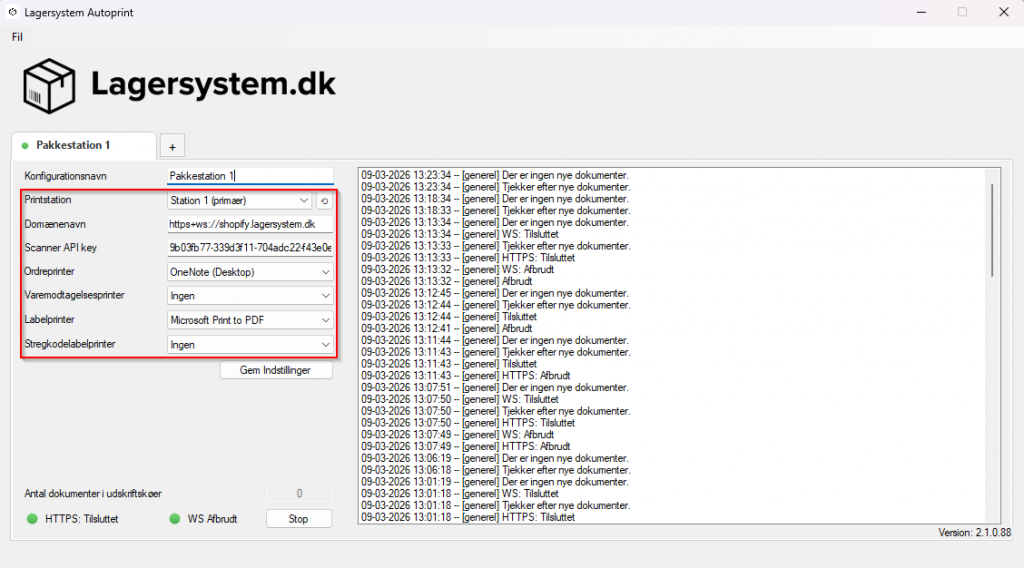
Task: Choose a printer in the Labelprinter dropdown
Action: point(250,320)
